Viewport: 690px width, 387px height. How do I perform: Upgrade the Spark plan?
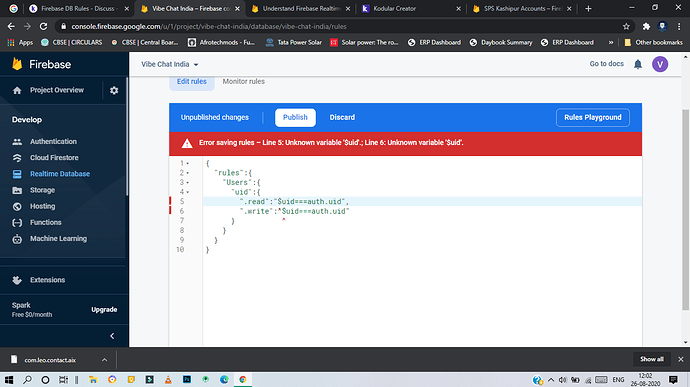coord(104,310)
